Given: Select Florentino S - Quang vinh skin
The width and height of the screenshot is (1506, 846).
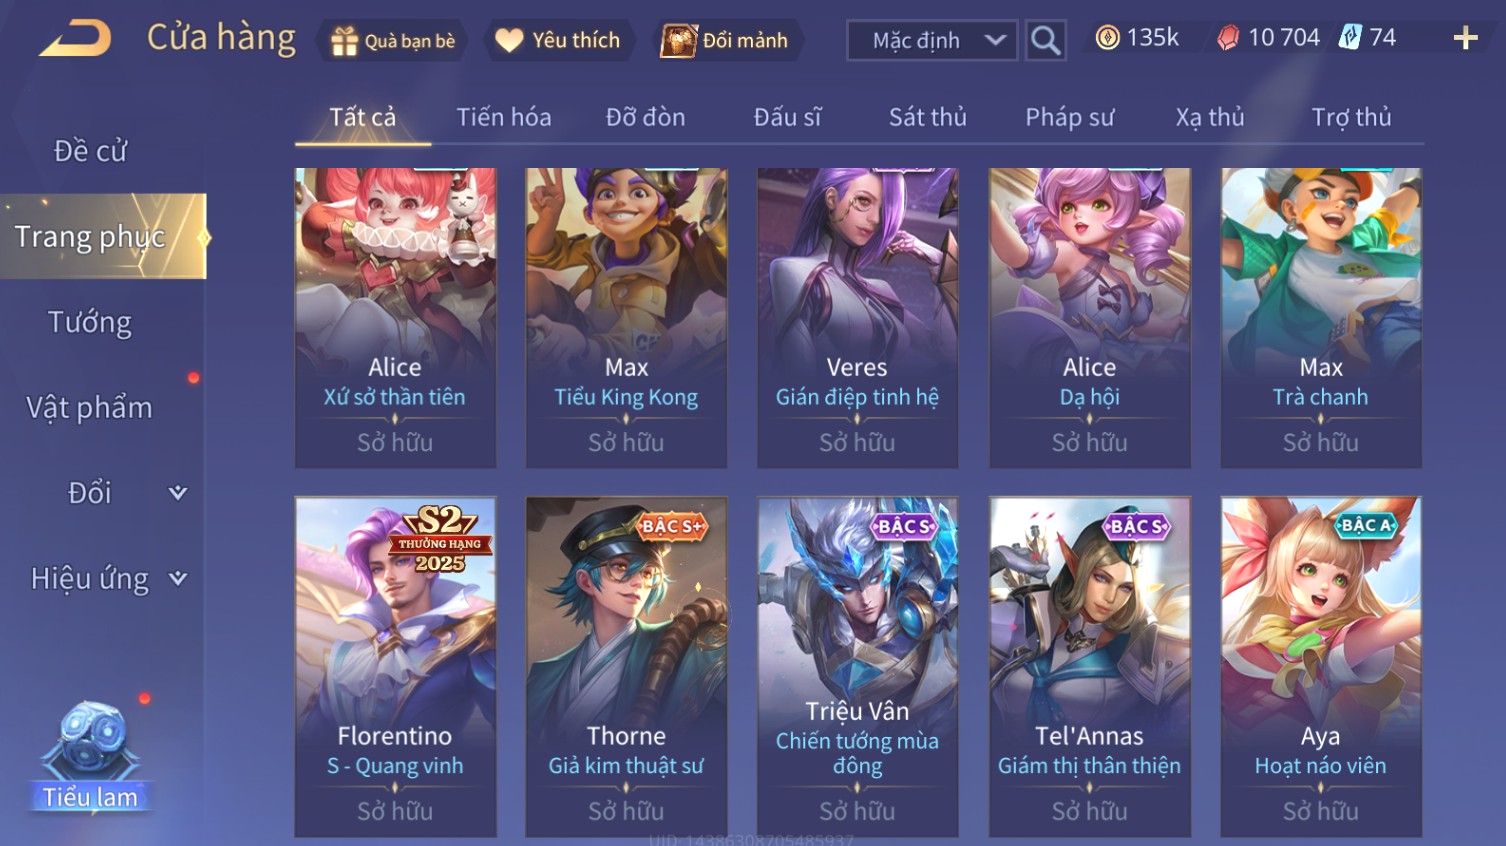Looking at the screenshot, I should coord(395,667).
